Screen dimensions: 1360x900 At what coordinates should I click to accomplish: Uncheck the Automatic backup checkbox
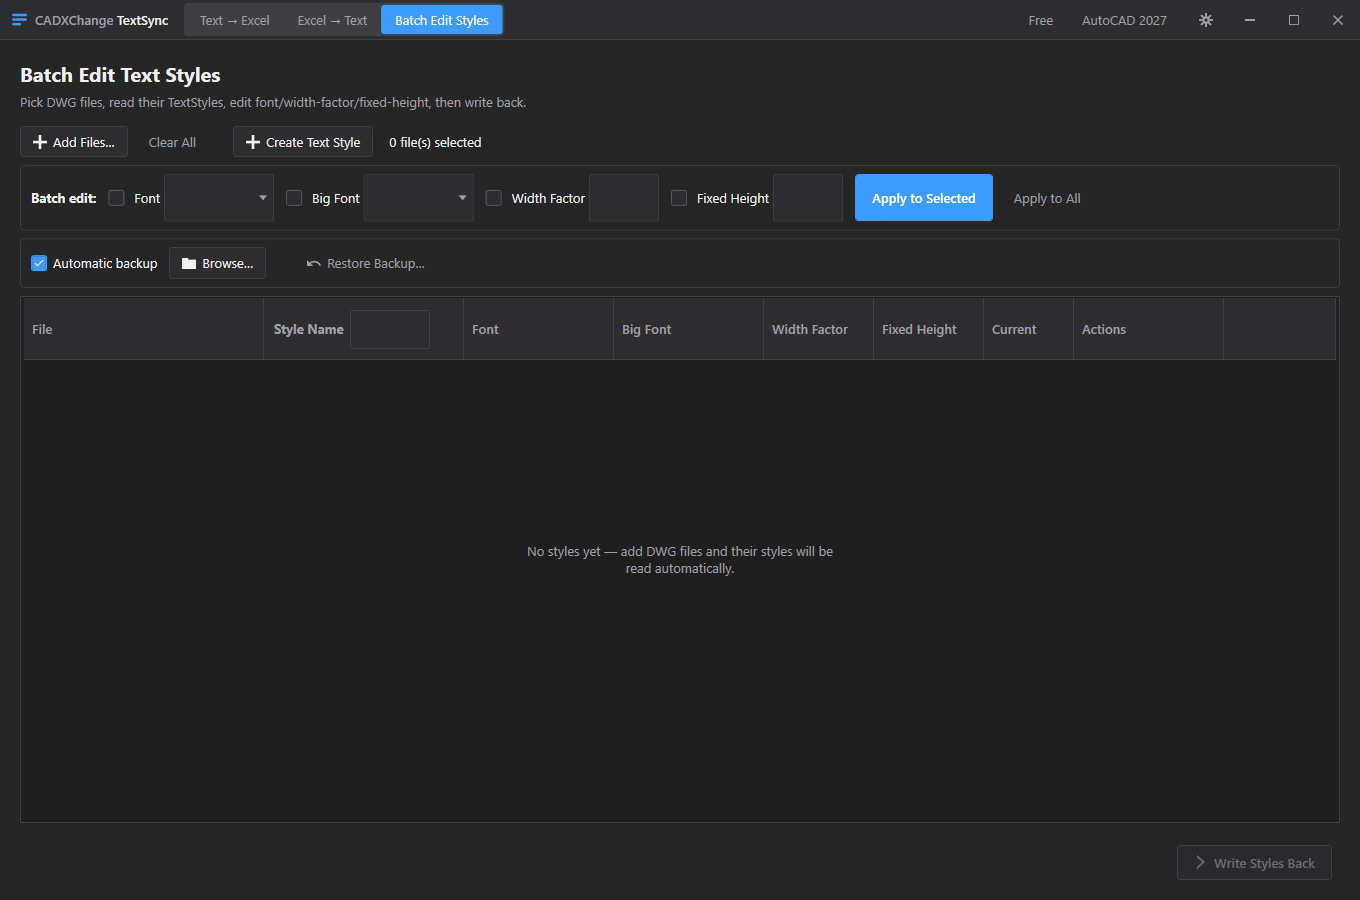click(39, 263)
